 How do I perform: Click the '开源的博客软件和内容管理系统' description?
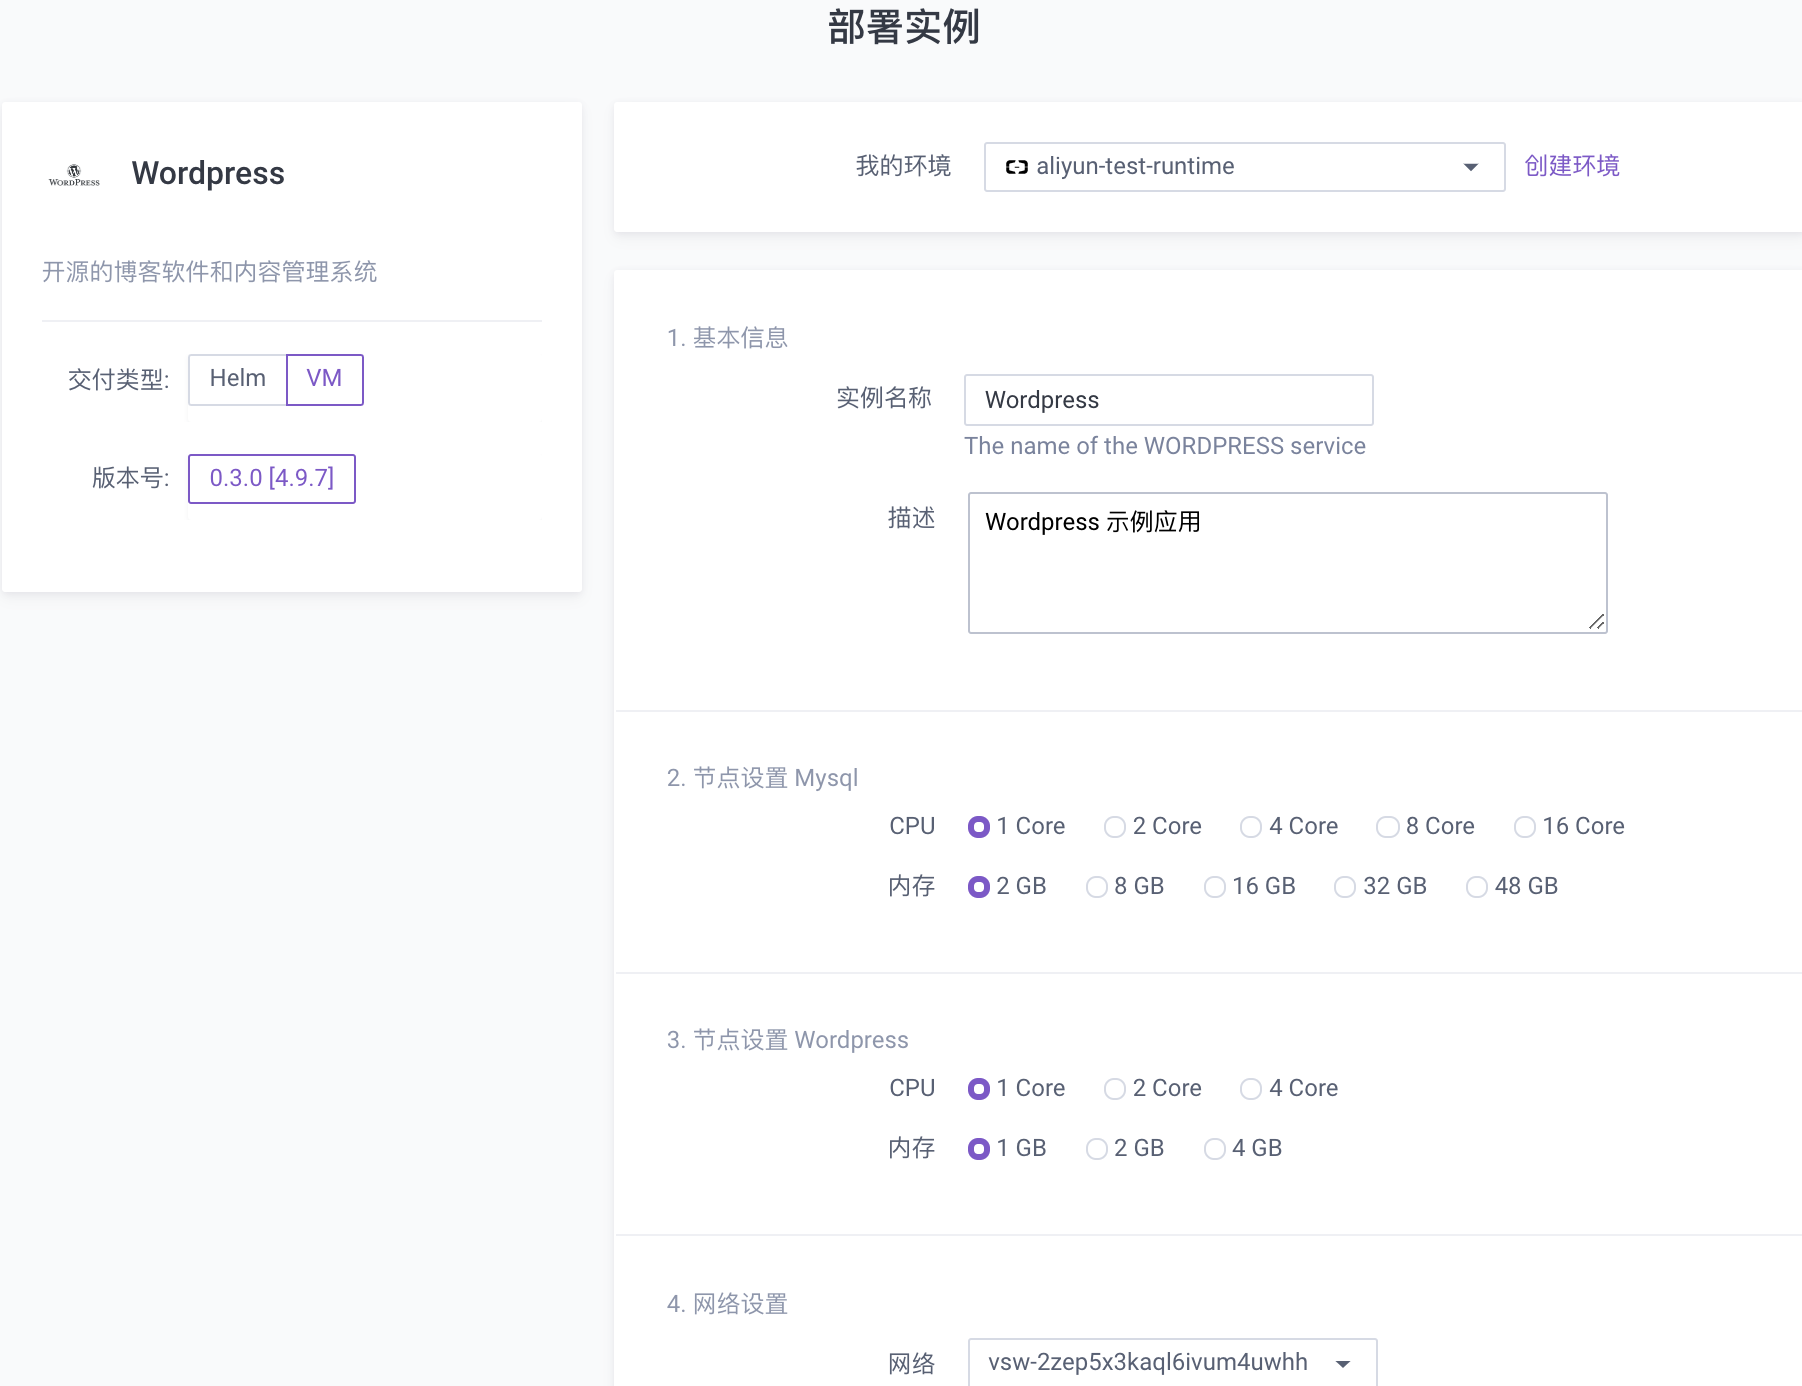coord(210,272)
